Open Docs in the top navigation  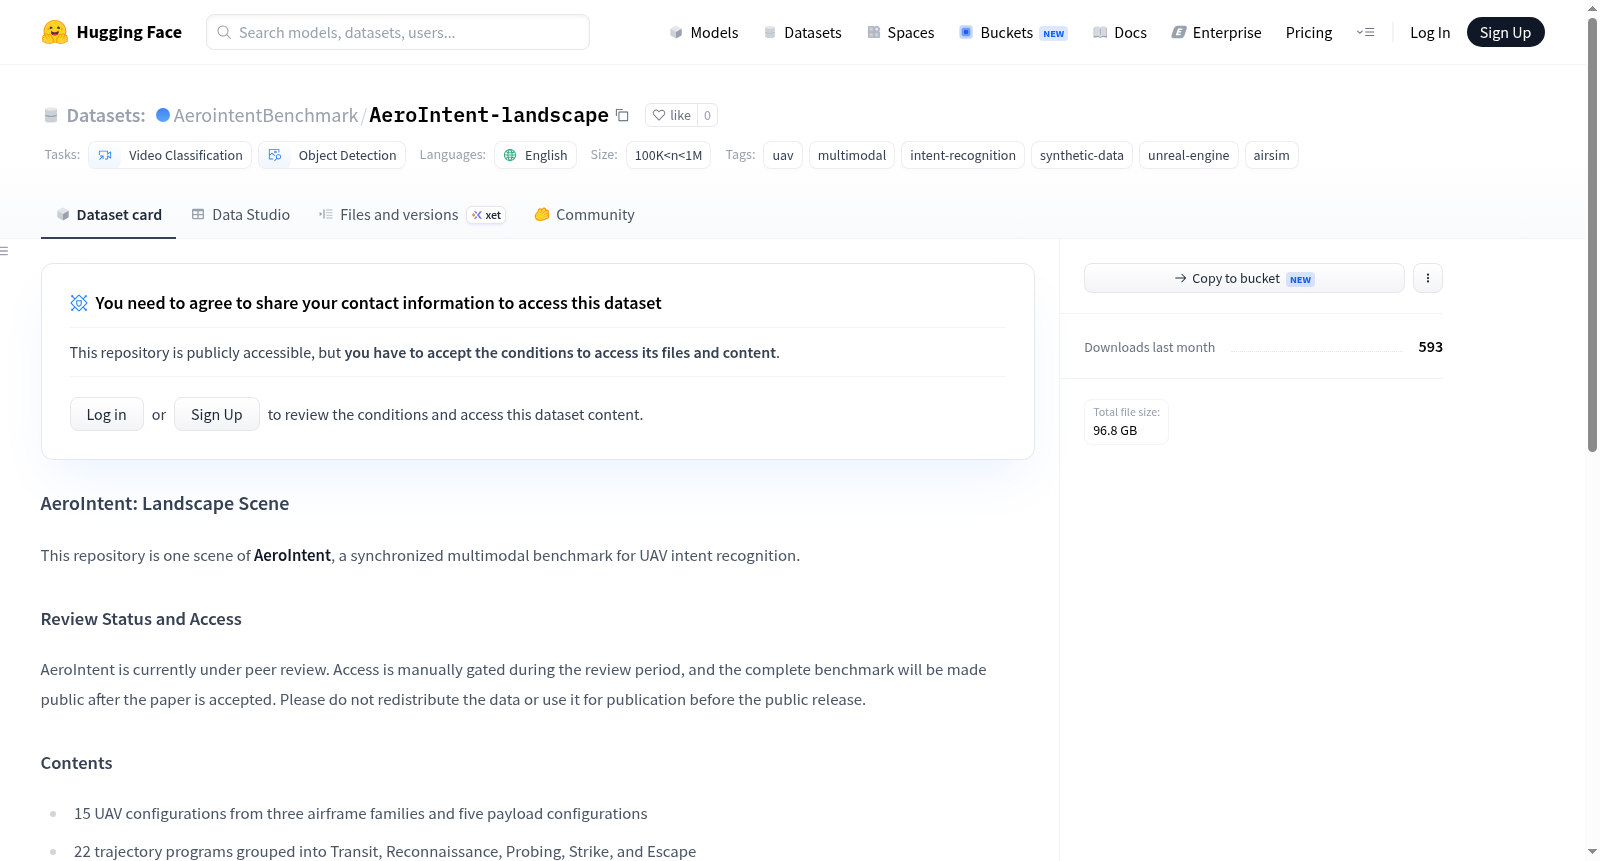[x=1120, y=33]
